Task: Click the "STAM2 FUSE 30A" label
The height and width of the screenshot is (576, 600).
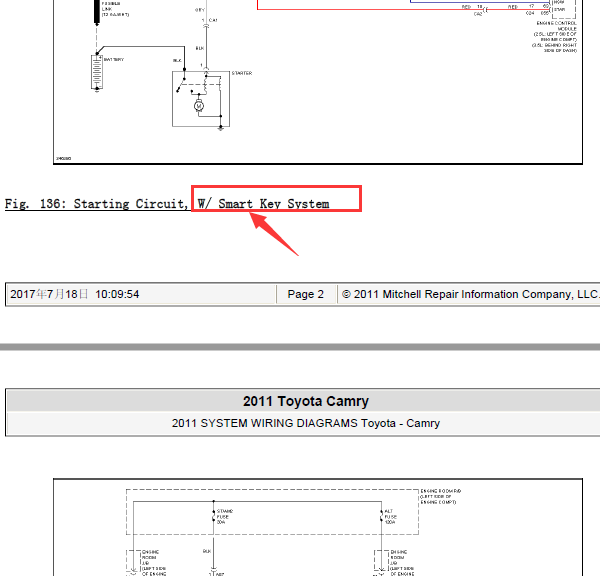Action: click(x=225, y=517)
